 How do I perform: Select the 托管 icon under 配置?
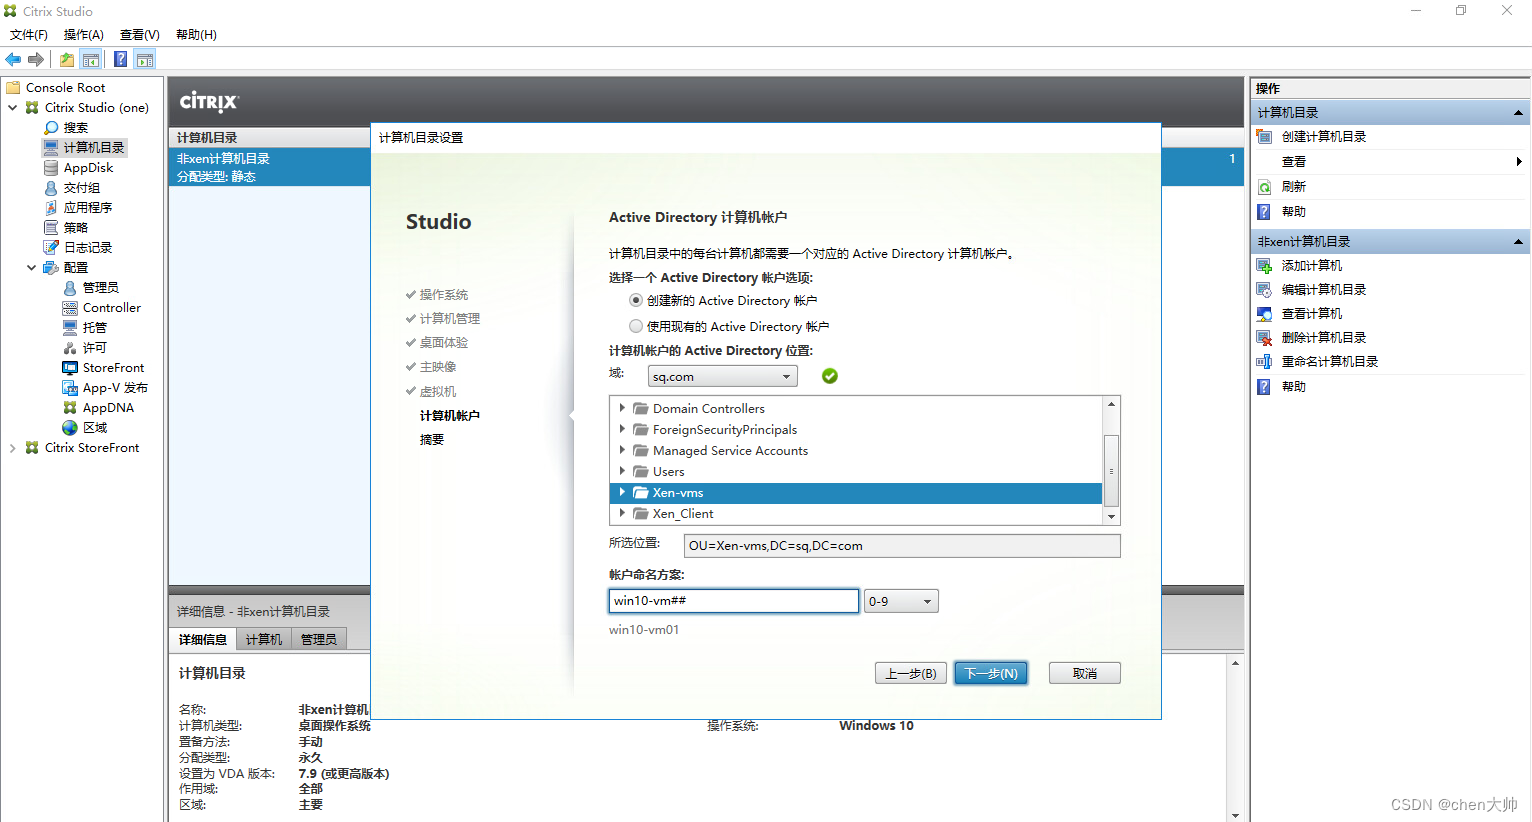point(70,328)
